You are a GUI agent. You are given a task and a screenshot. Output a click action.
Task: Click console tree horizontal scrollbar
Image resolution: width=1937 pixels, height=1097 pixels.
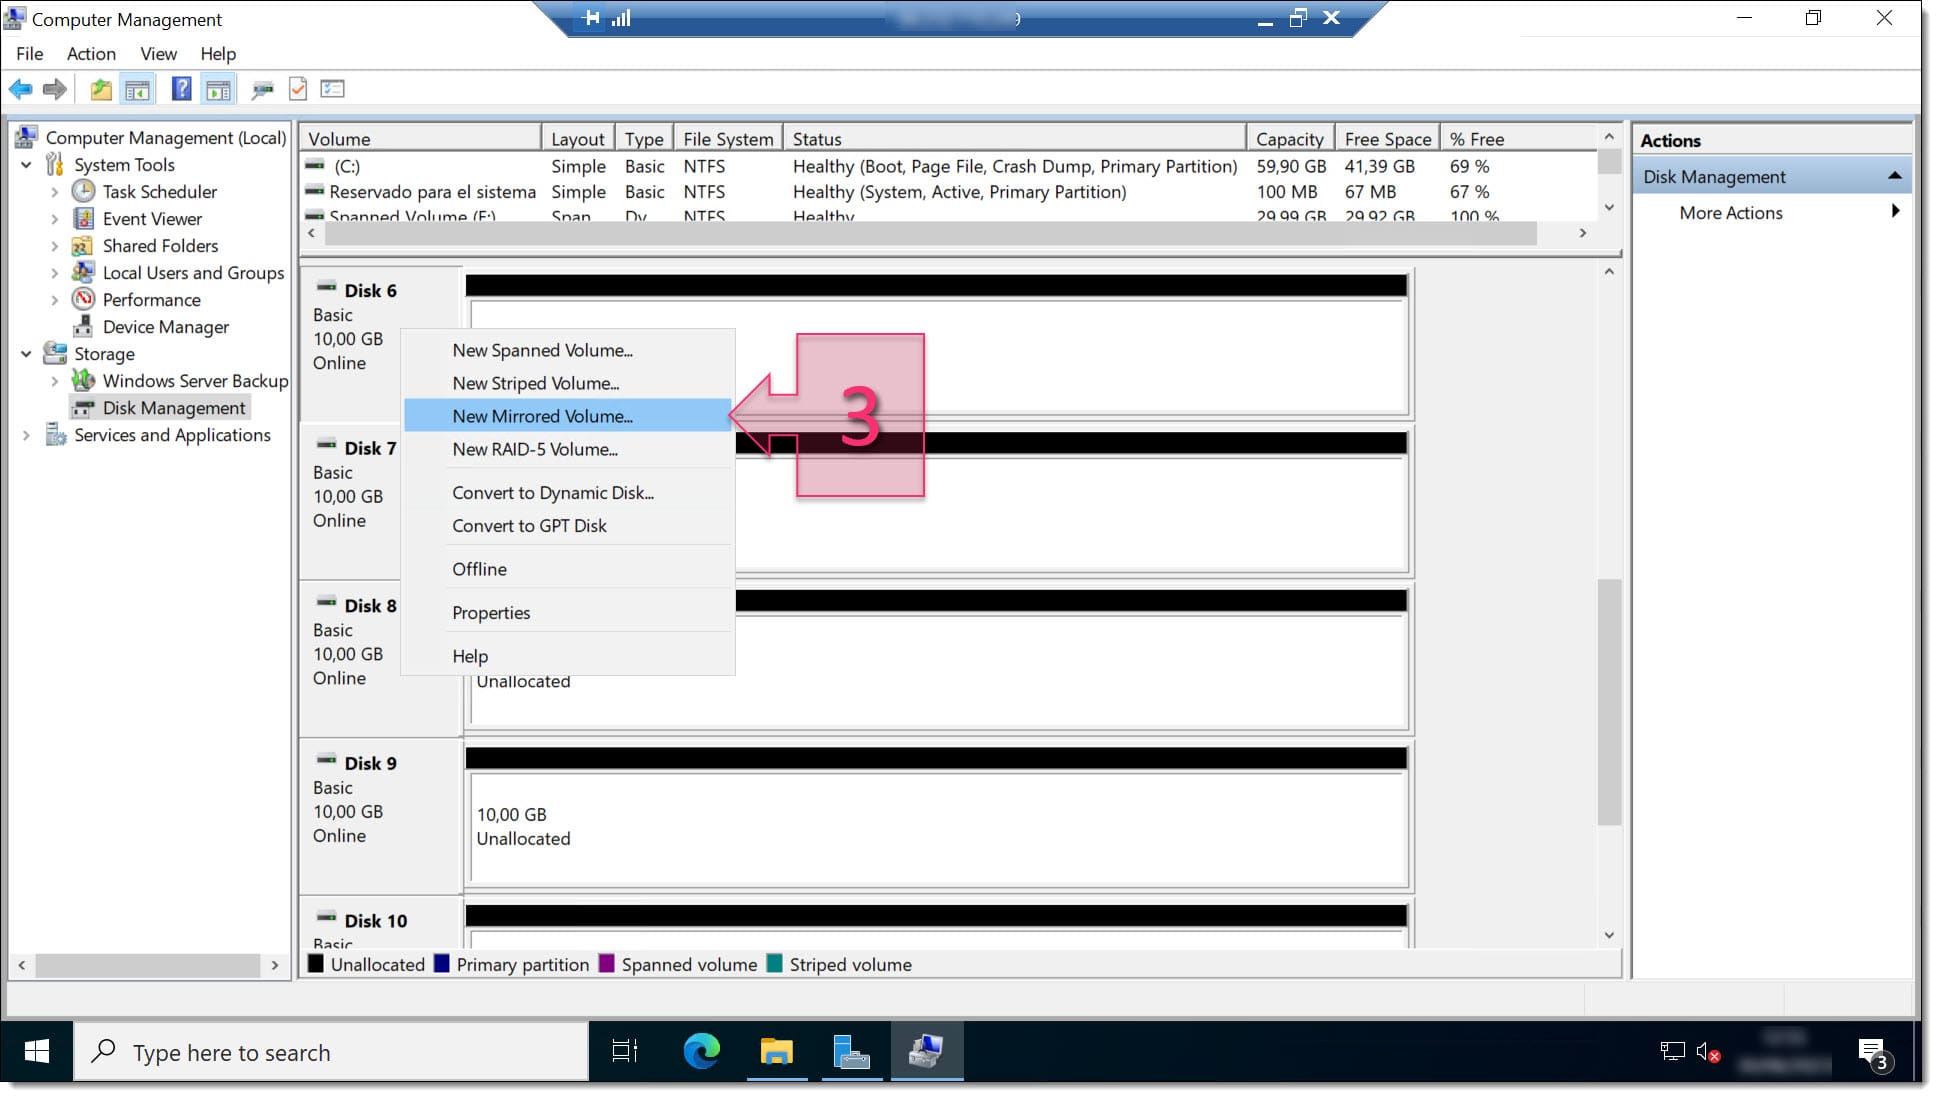tap(147, 965)
